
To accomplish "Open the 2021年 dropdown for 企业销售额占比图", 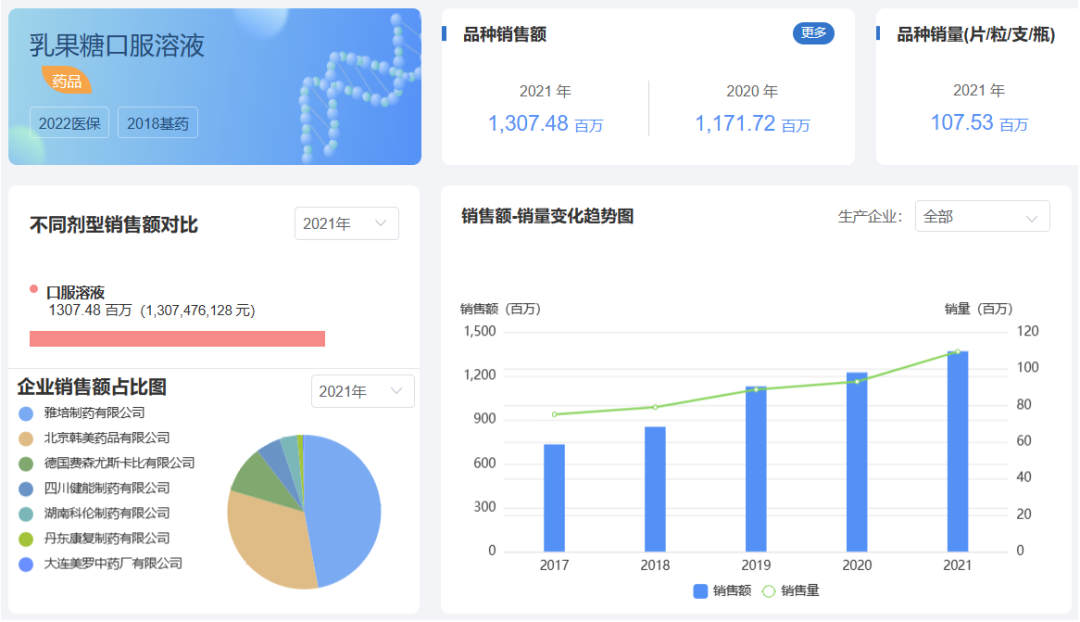I will tap(362, 391).
